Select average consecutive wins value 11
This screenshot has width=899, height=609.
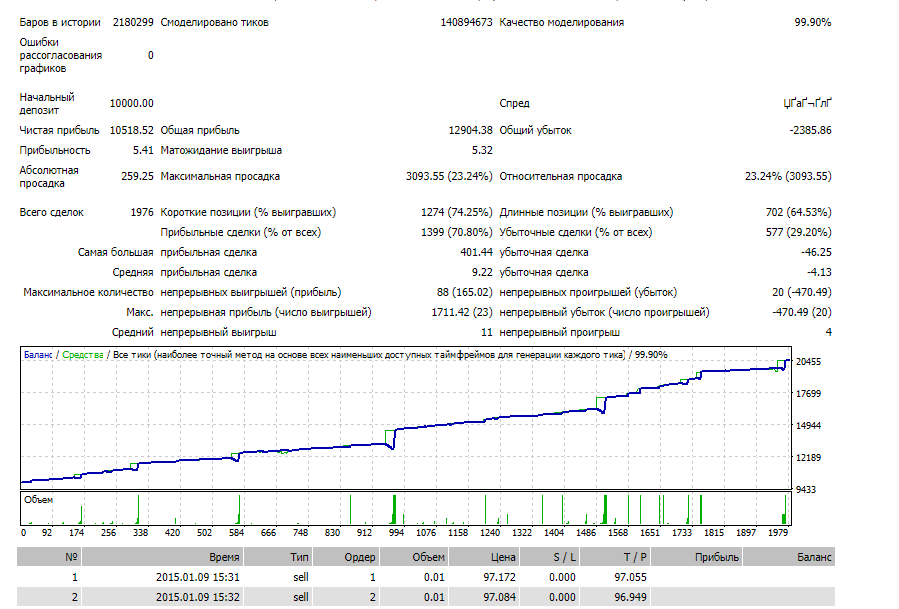(x=487, y=333)
